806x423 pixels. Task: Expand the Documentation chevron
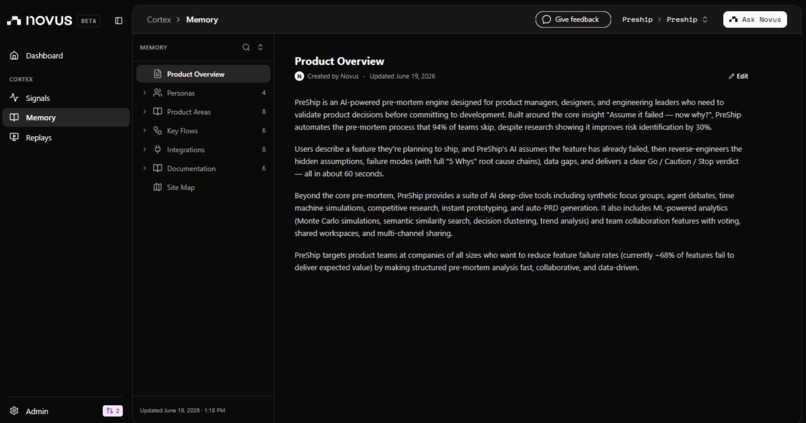click(144, 168)
